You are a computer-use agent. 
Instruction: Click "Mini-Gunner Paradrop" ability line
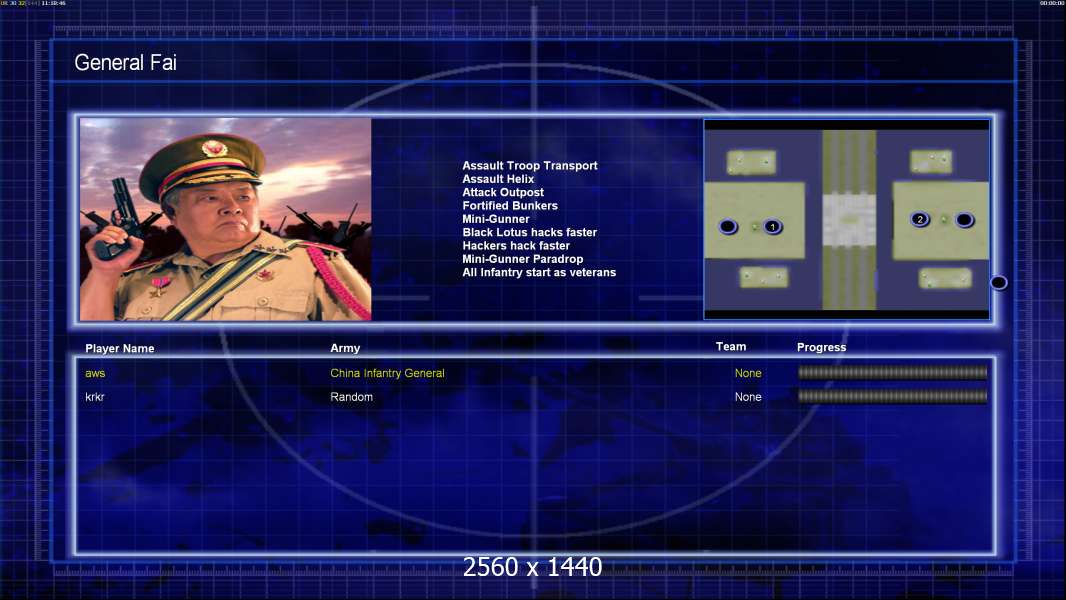pos(522,259)
